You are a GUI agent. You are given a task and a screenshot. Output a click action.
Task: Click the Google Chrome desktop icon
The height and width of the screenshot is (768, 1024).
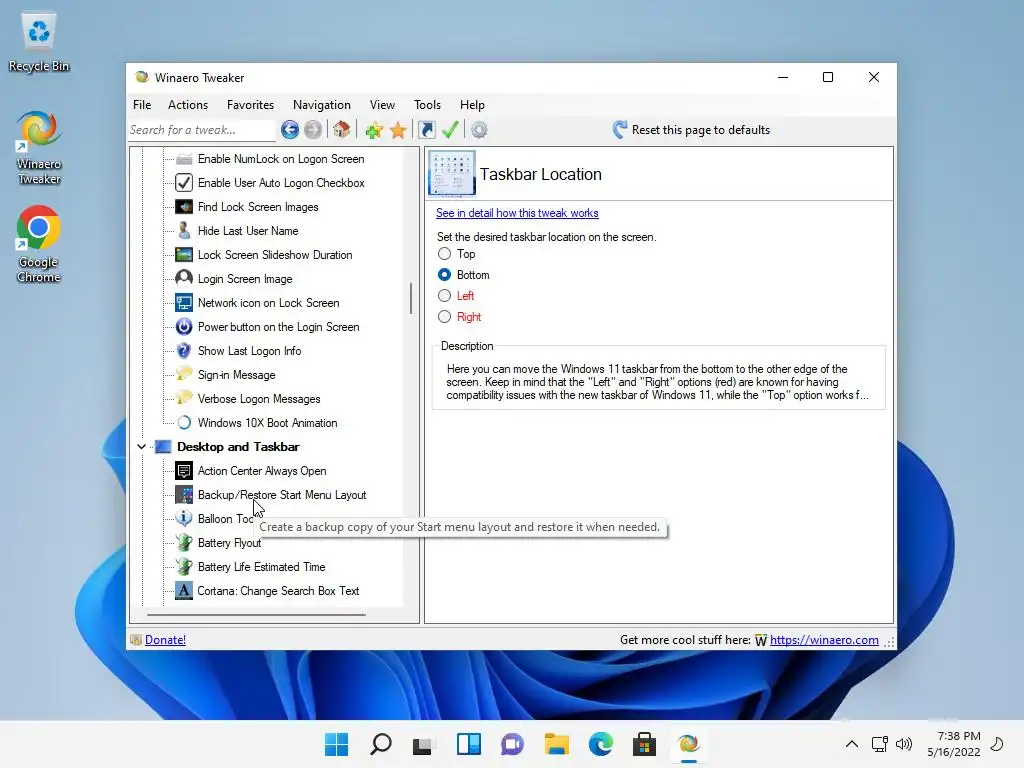tap(39, 244)
